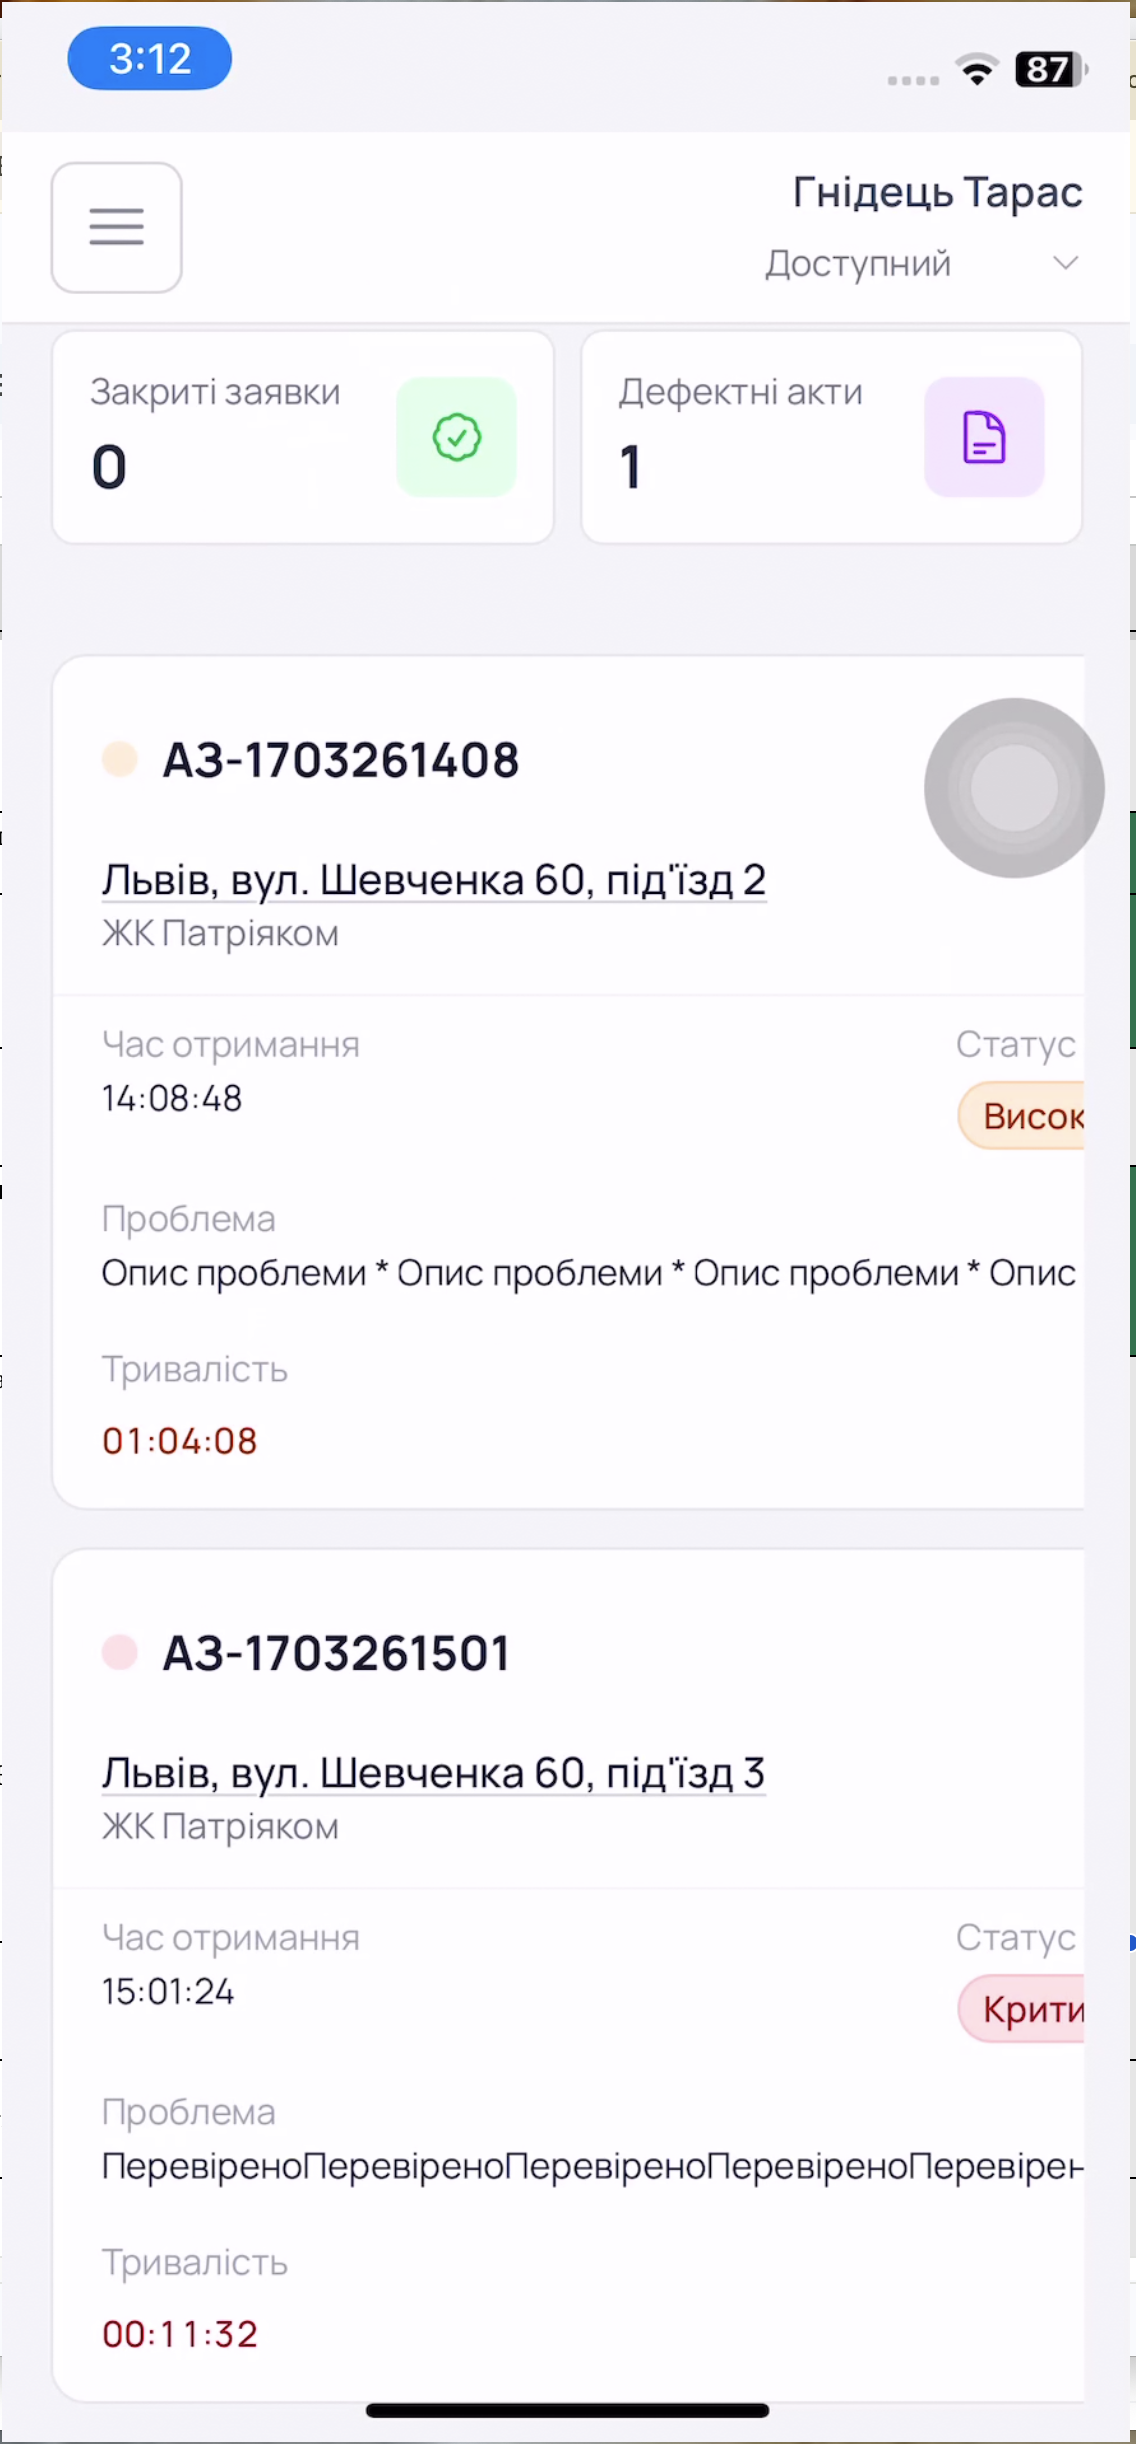This screenshot has height=2444, width=1136.
Task: Open address Львів, вул. Шевченка 60, під'їзд 2
Action: point(434,880)
